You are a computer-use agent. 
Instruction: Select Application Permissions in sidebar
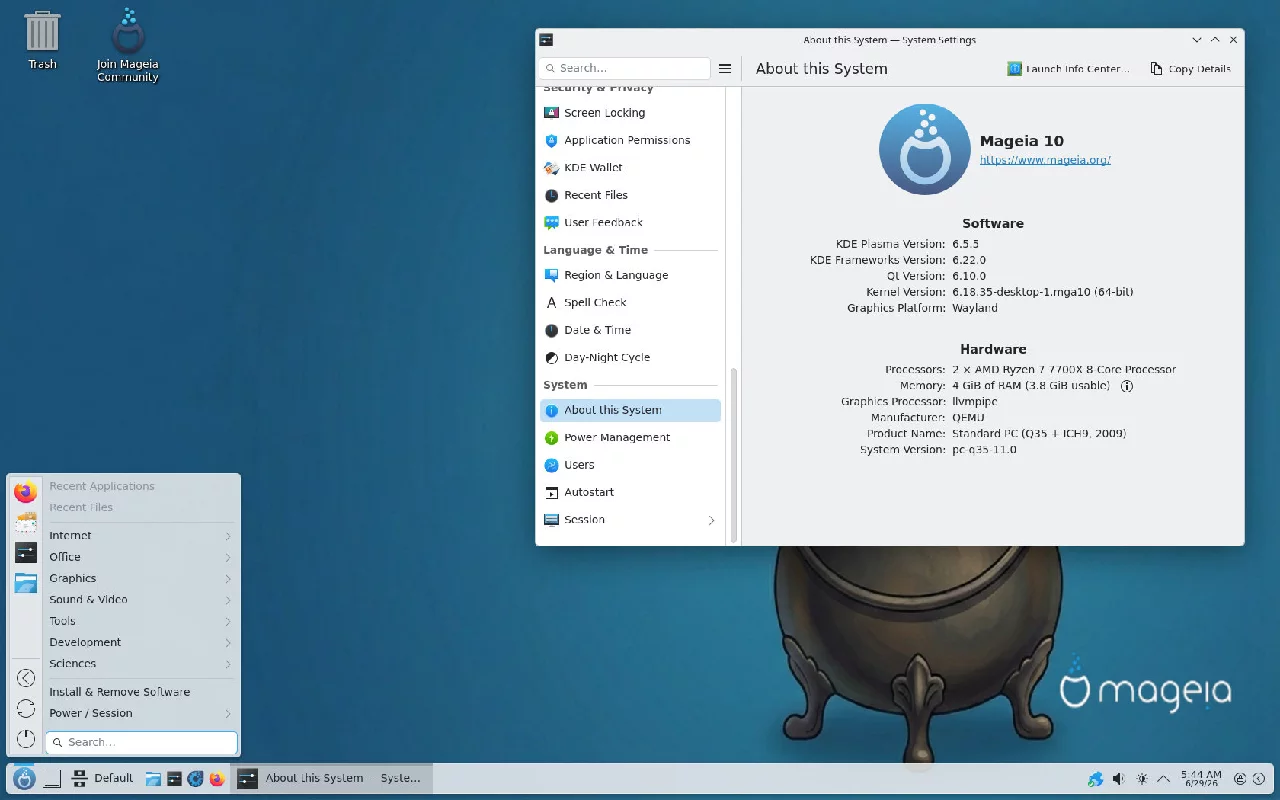630,140
